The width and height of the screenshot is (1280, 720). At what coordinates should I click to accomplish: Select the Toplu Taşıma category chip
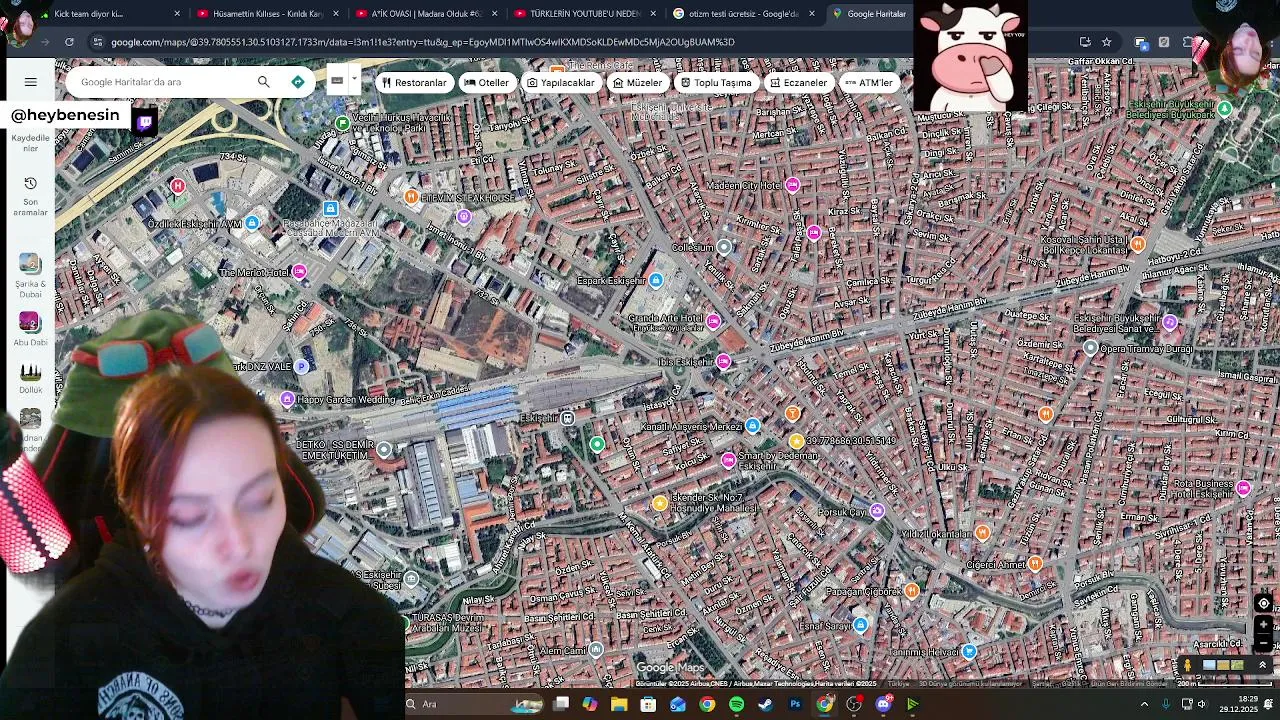coord(716,83)
